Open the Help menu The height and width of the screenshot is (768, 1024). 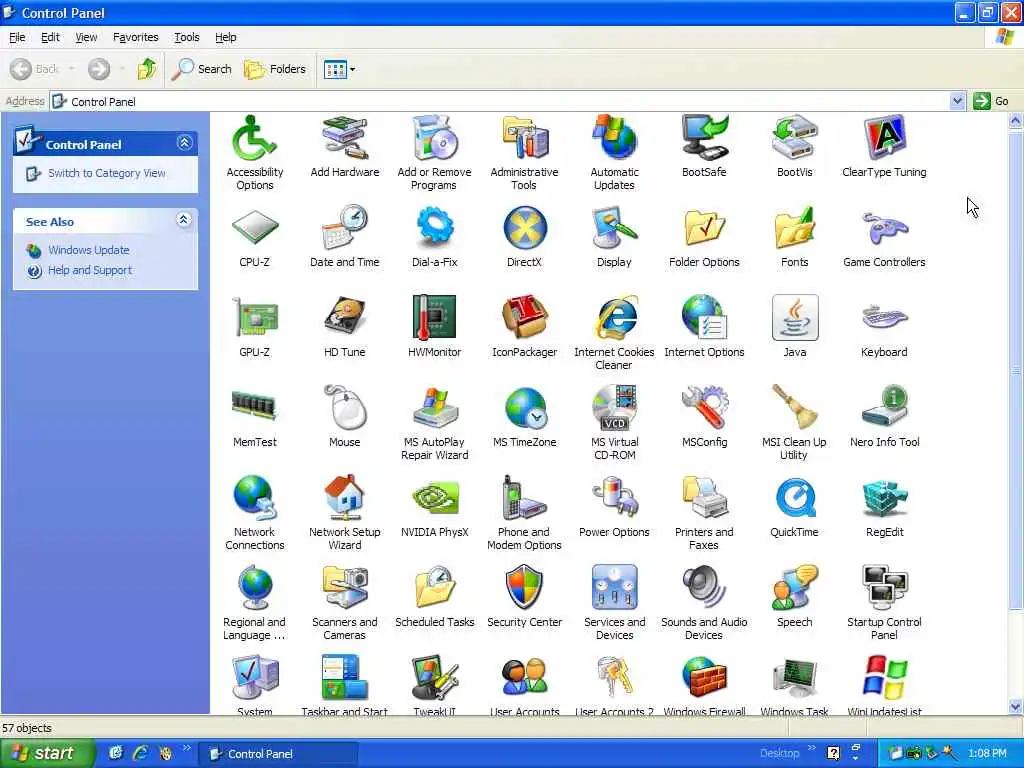pos(226,37)
